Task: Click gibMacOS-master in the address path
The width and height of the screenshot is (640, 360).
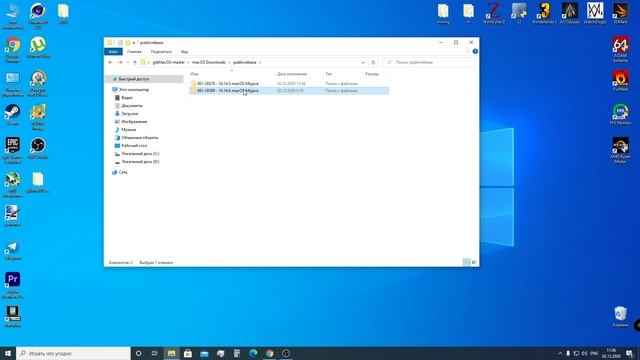Action: click(169, 62)
